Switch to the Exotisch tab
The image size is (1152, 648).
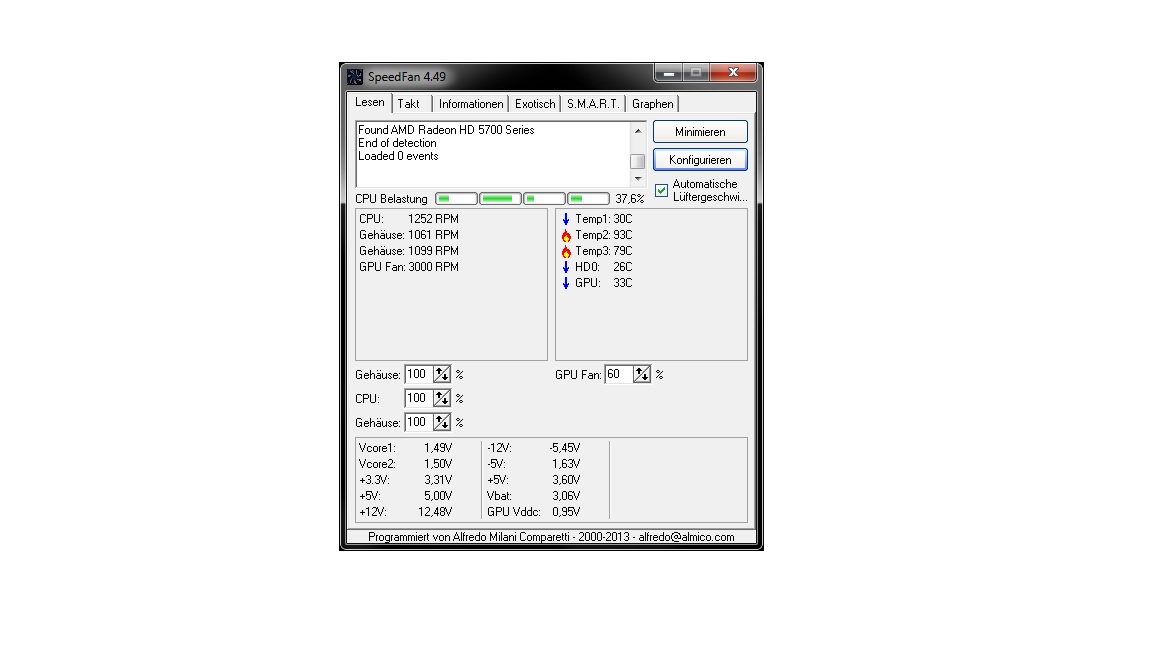535,104
